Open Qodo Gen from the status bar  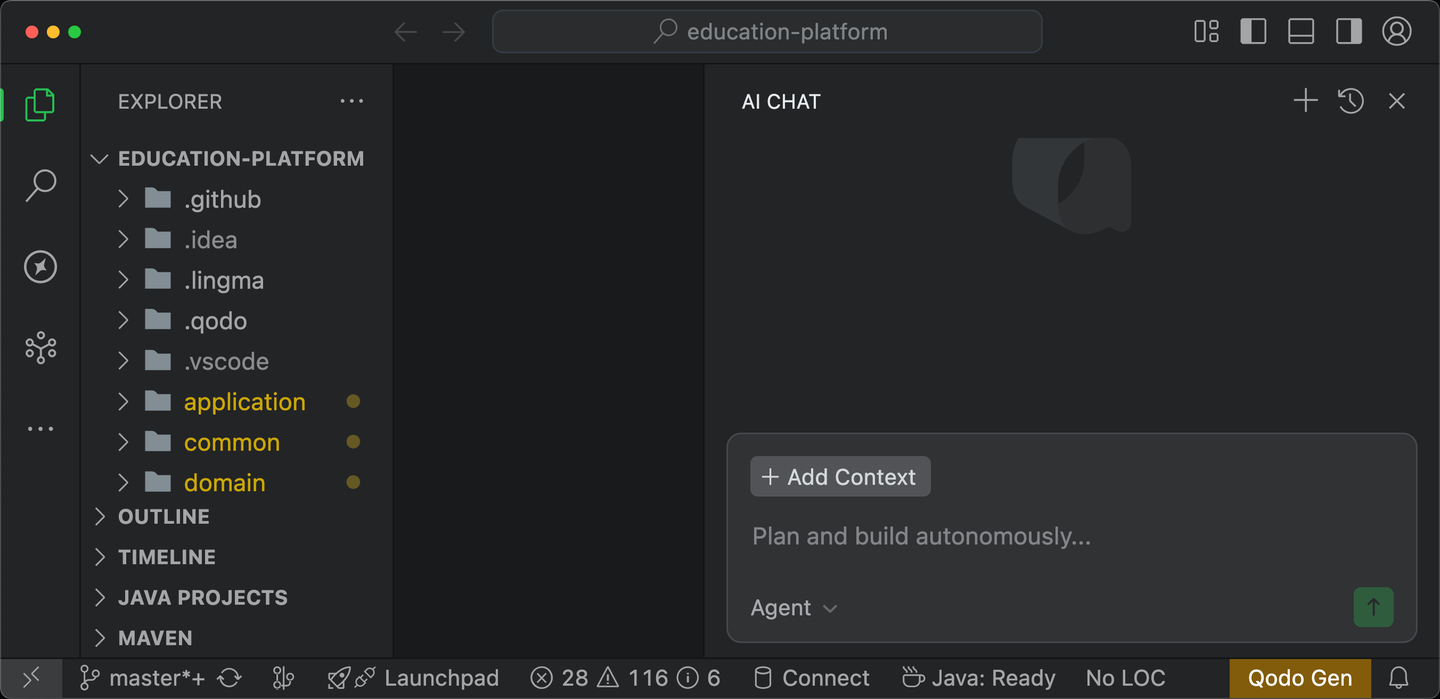pos(1300,678)
